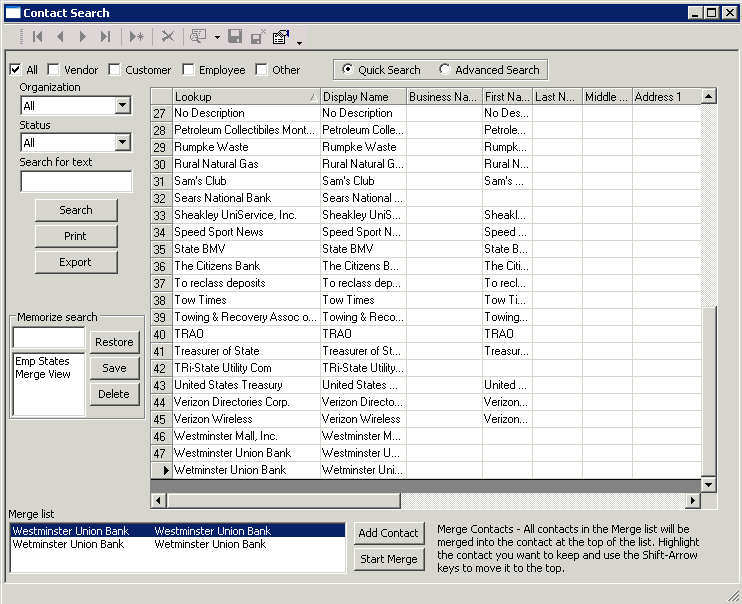Click the current row indicator arrow
The image size is (742, 604).
click(x=161, y=471)
